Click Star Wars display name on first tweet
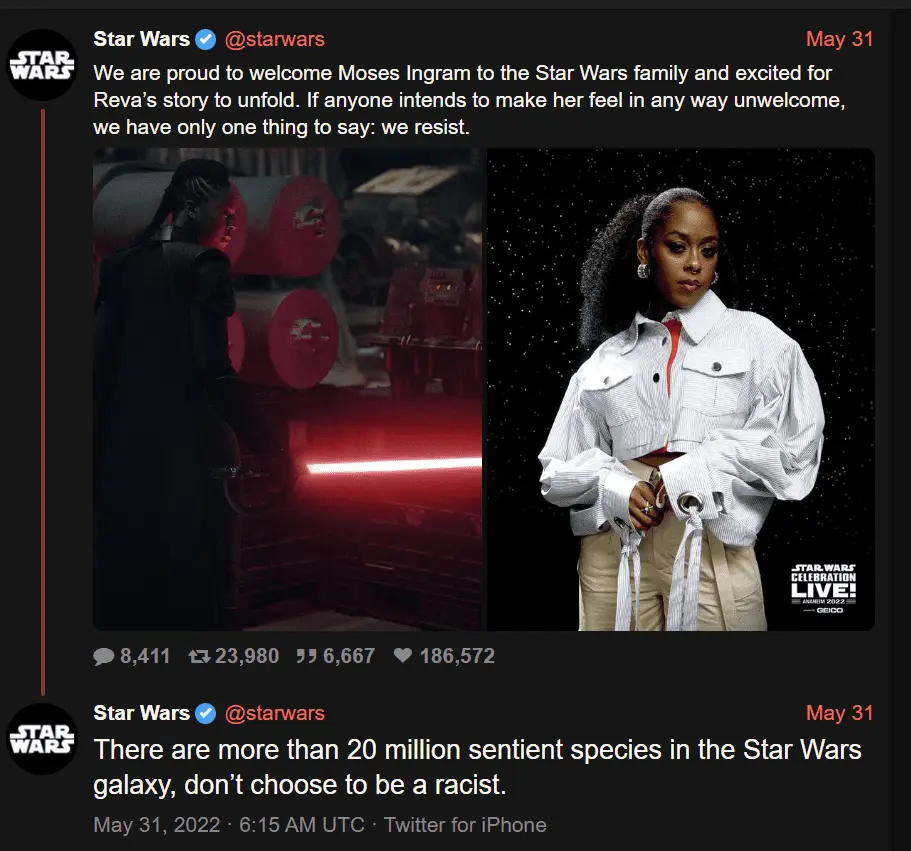The image size is (911, 851). coord(142,40)
